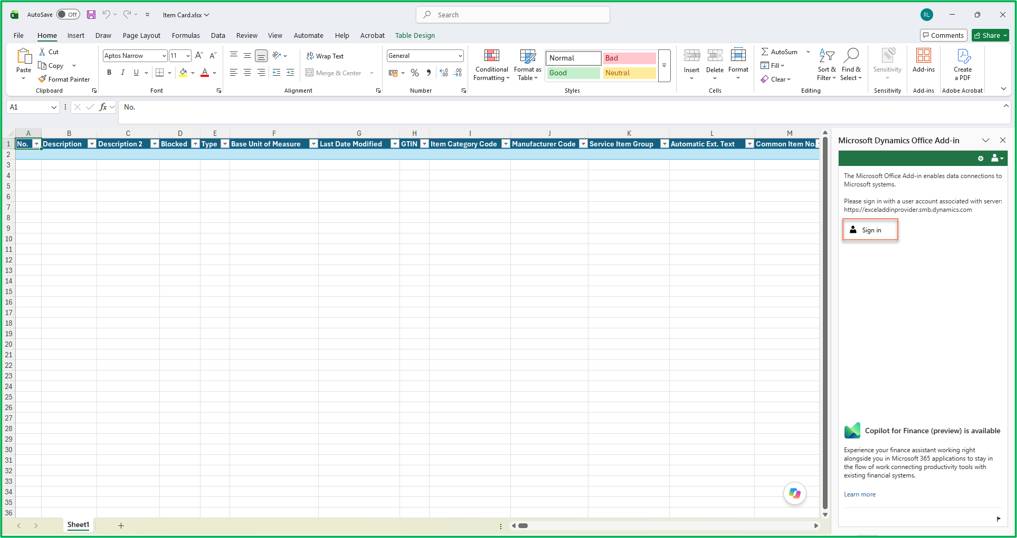Screen dimensions: 1017x538
Task: Click the Delete cells icon
Action: coord(715,56)
